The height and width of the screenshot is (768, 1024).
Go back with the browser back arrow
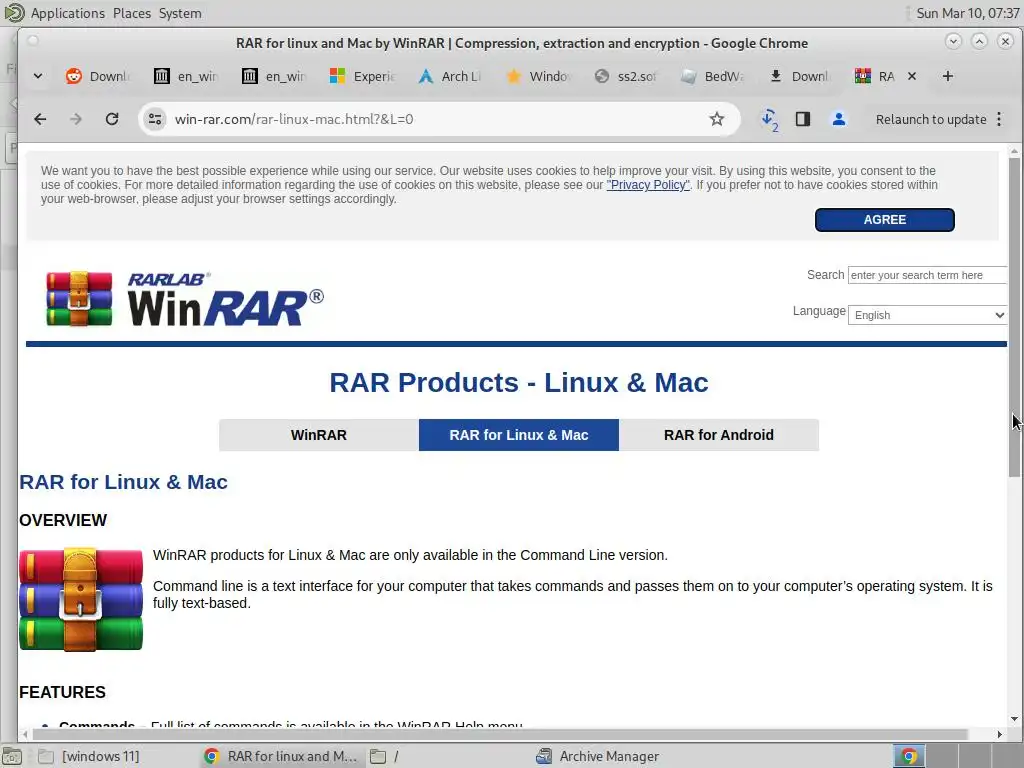coord(40,119)
